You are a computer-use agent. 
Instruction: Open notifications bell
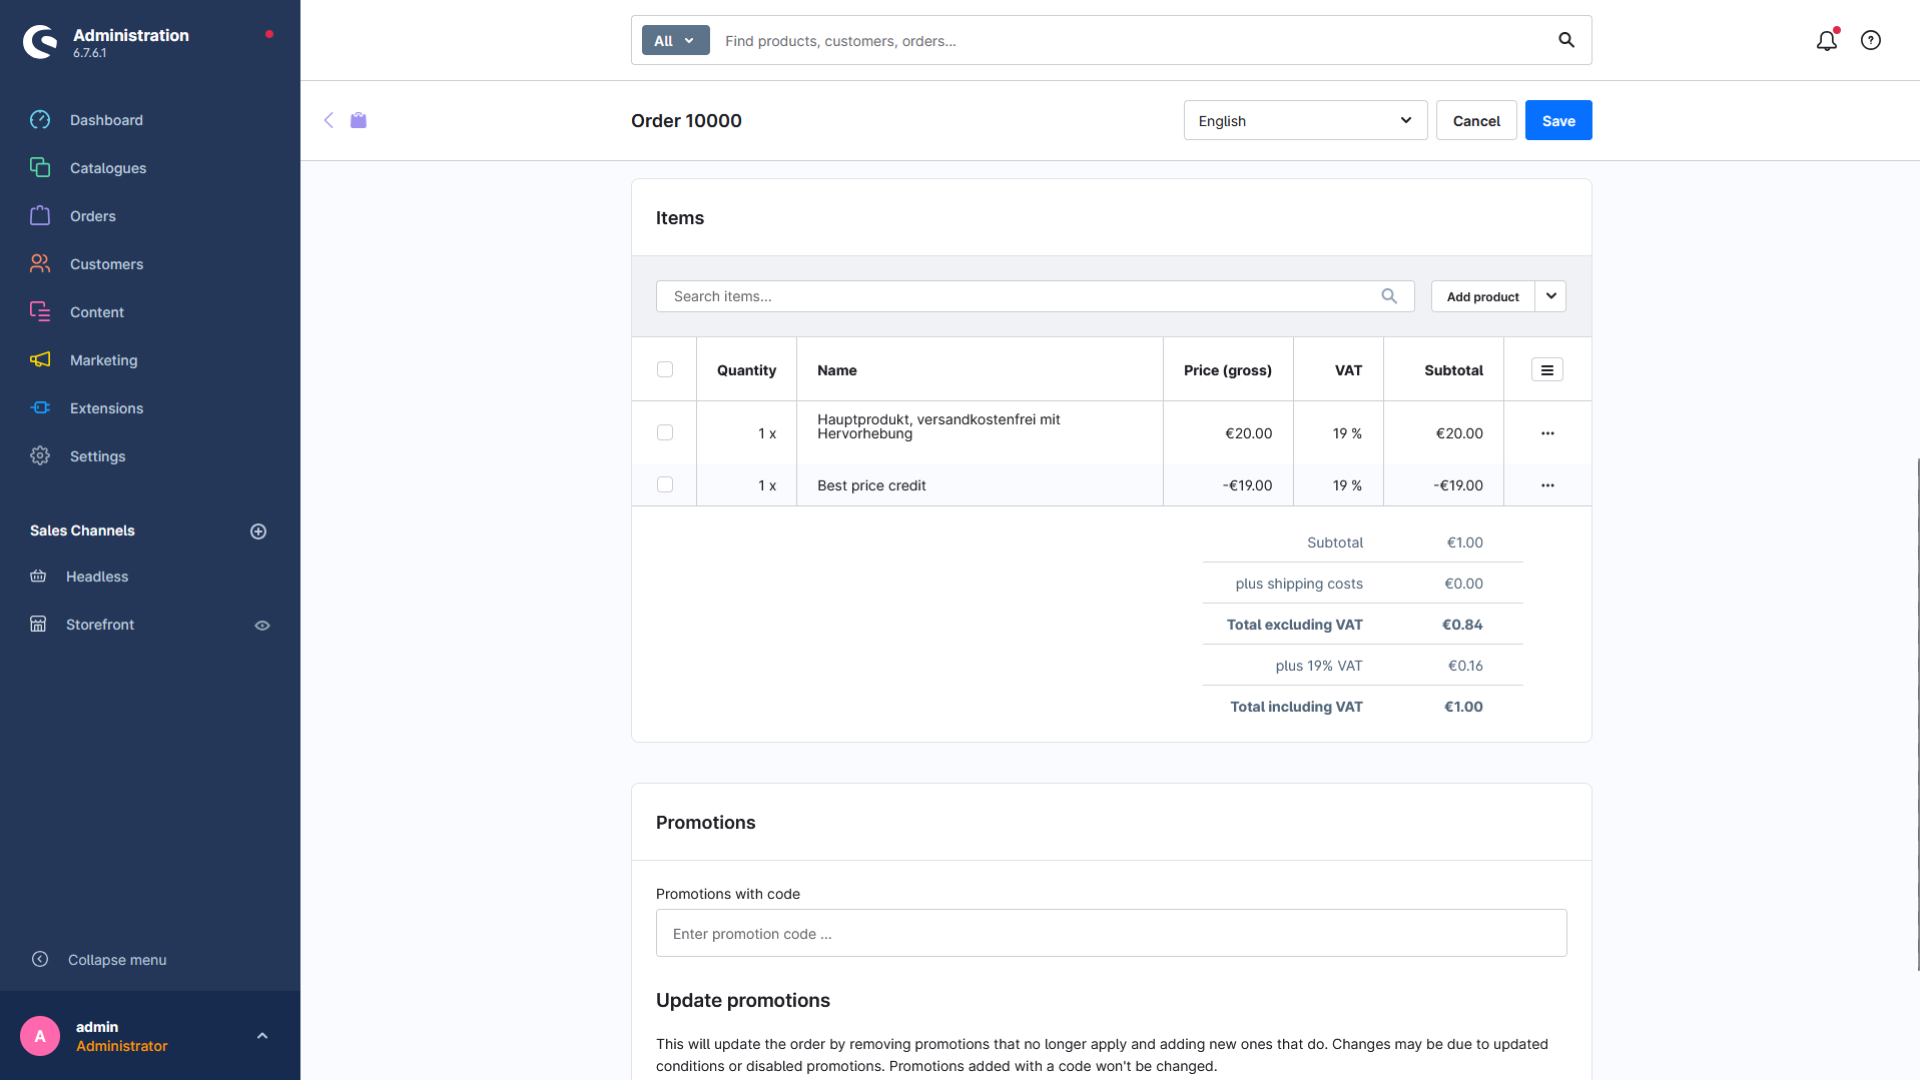pyautogui.click(x=1827, y=40)
